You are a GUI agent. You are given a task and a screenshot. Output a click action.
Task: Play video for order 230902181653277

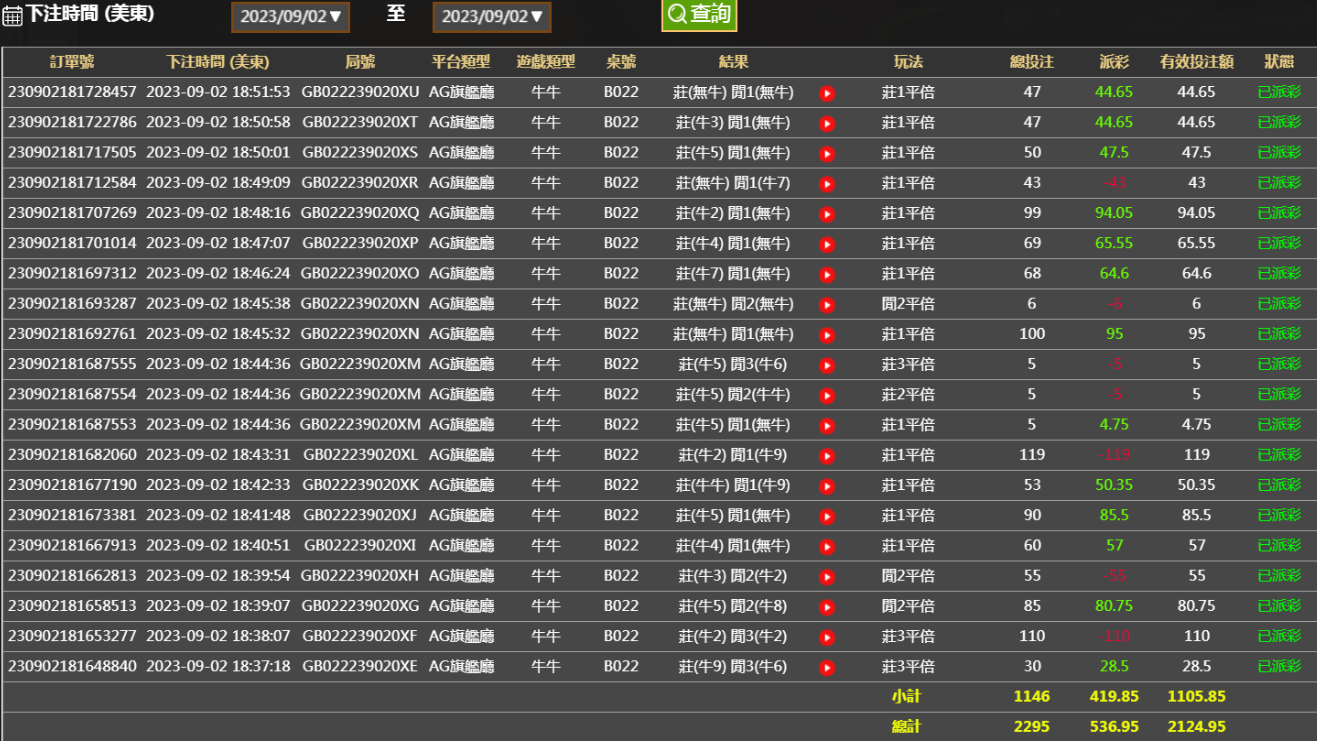coord(827,637)
